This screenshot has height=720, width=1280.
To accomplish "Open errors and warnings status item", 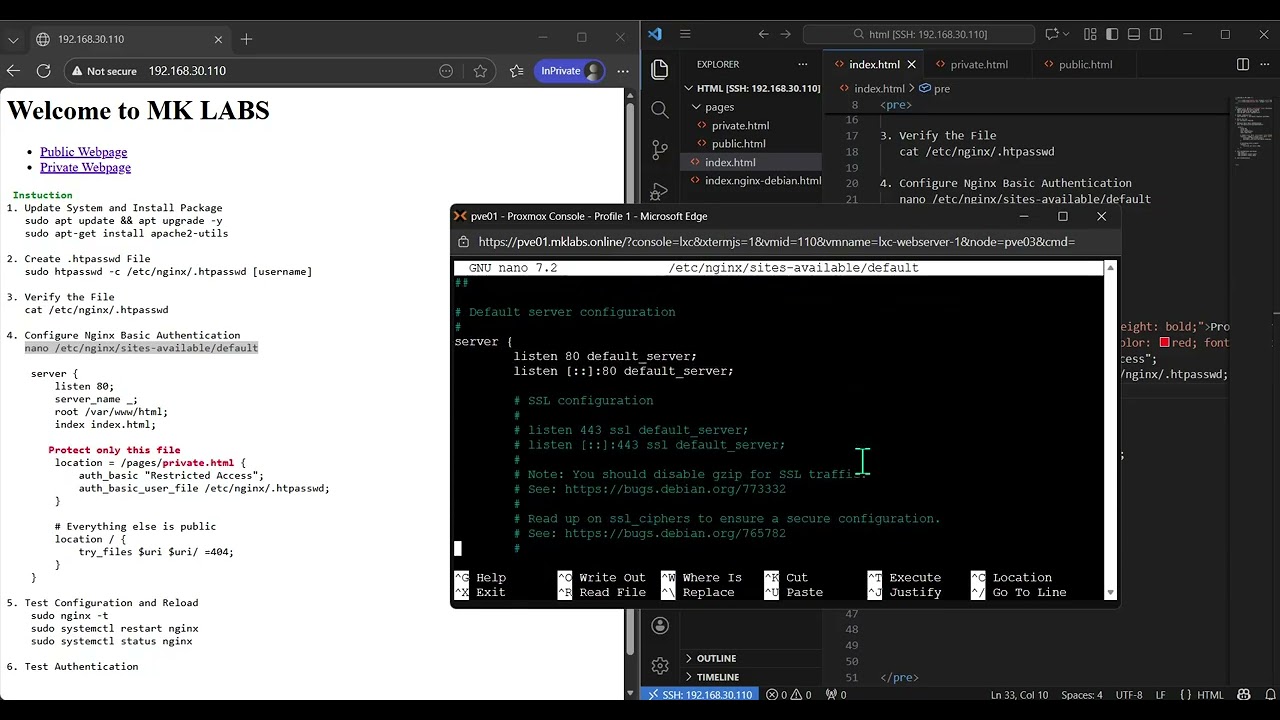I will tap(790, 695).
